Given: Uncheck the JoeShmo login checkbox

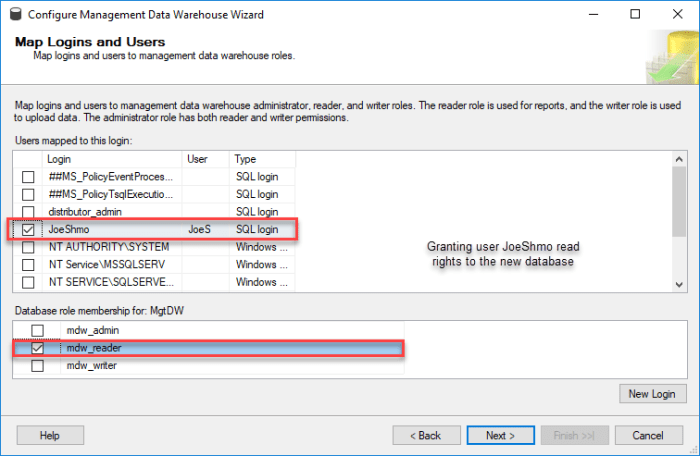Looking at the screenshot, I should (x=28, y=229).
